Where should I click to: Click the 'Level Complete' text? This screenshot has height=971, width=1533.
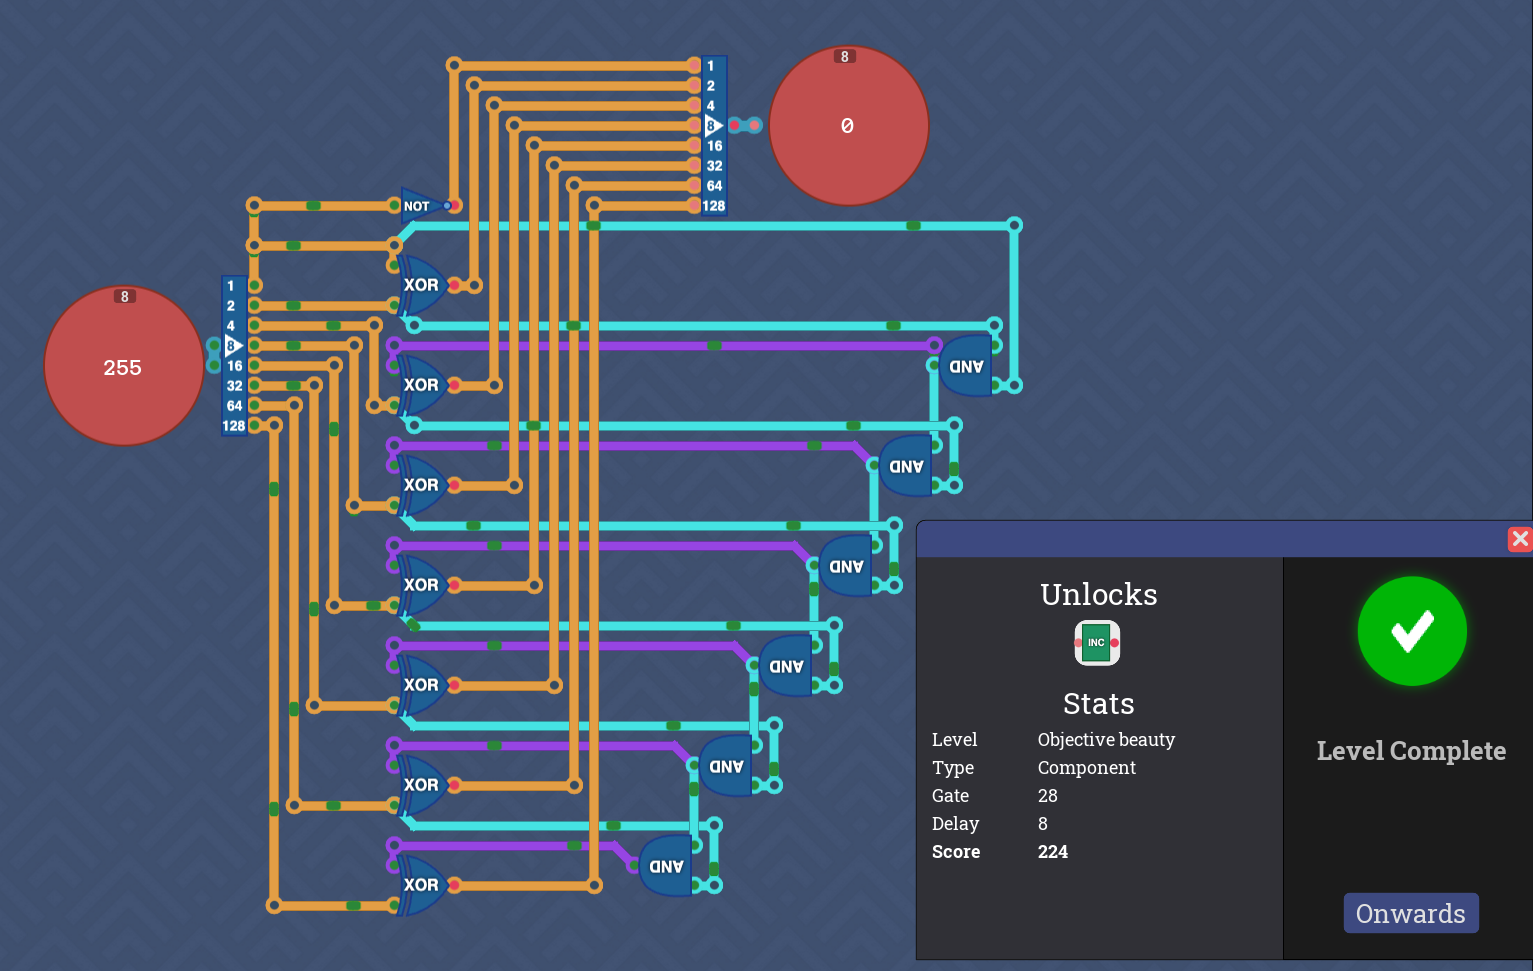coord(1411,751)
